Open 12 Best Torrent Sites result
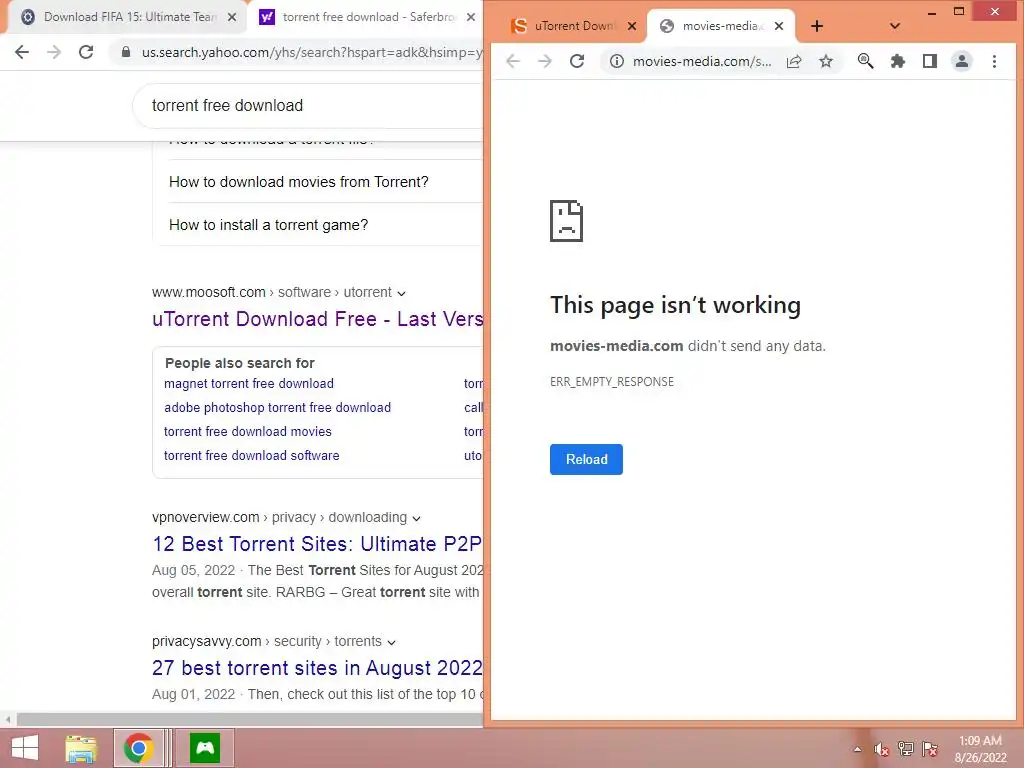Viewport: 1024px width, 768px height. pyautogui.click(x=317, y=544)
